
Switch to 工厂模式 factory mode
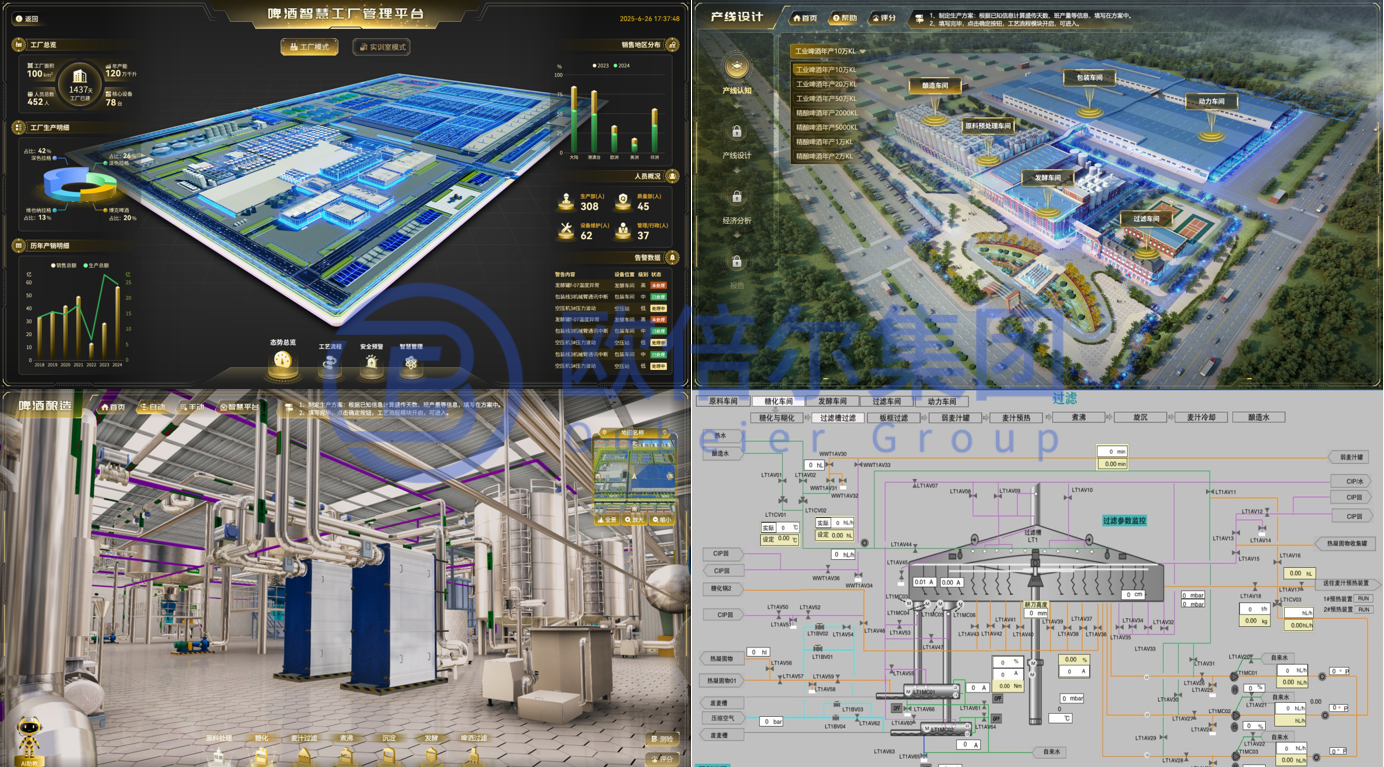pos(309,47)
